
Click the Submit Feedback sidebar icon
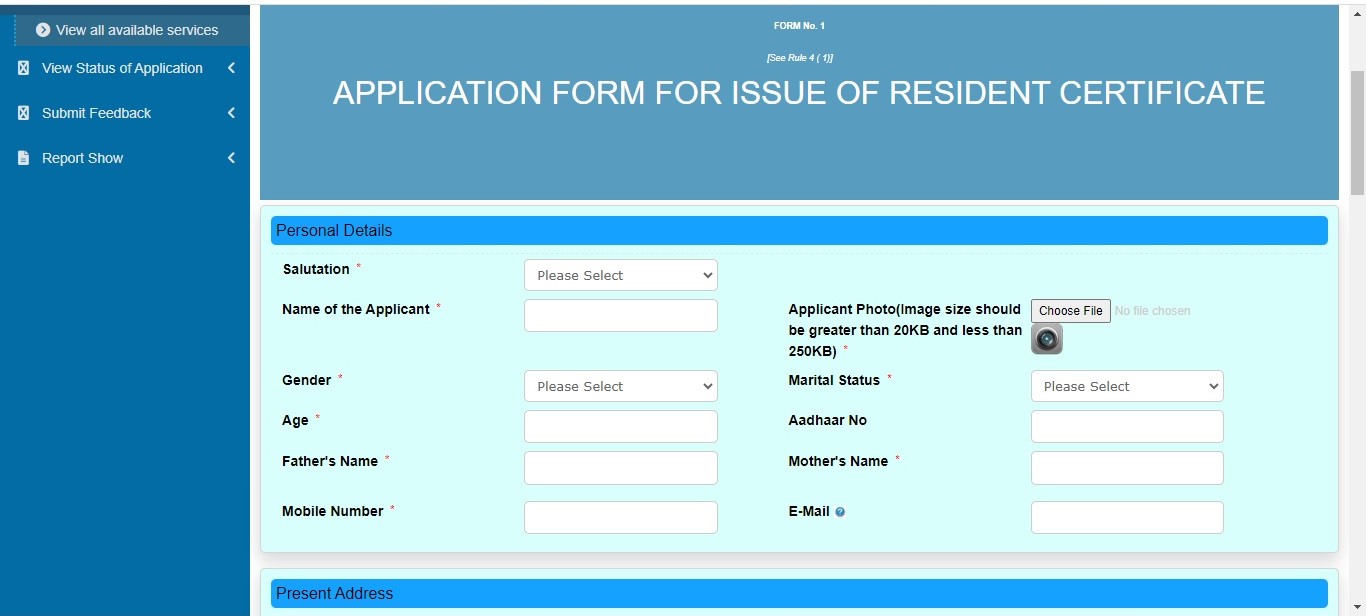tap(23, 112)
